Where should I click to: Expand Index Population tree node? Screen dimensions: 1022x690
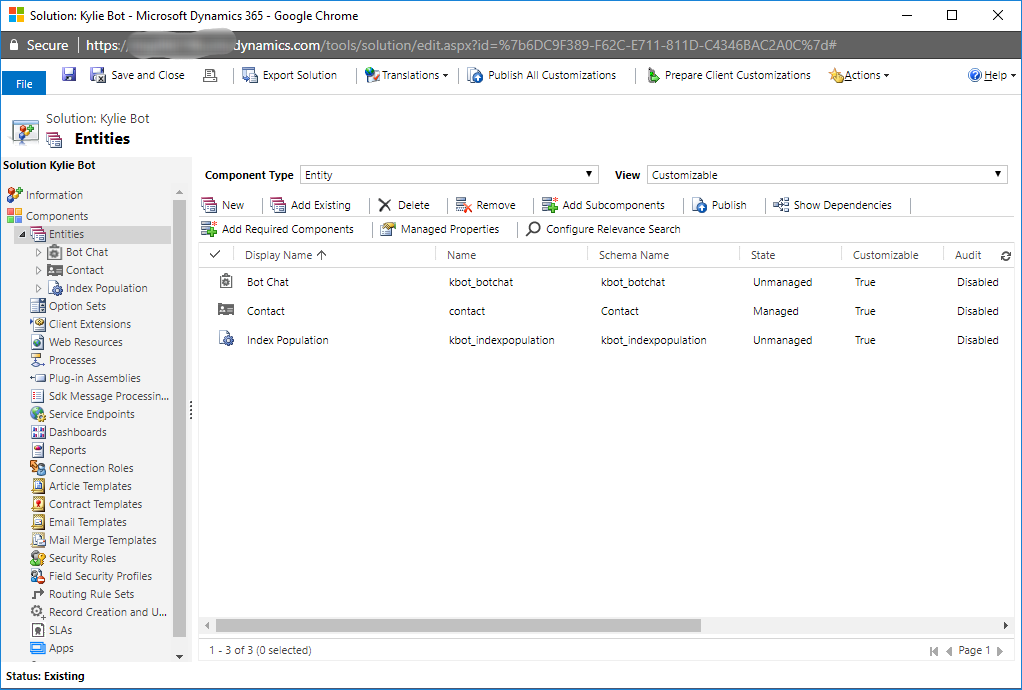tap(38, 288)
